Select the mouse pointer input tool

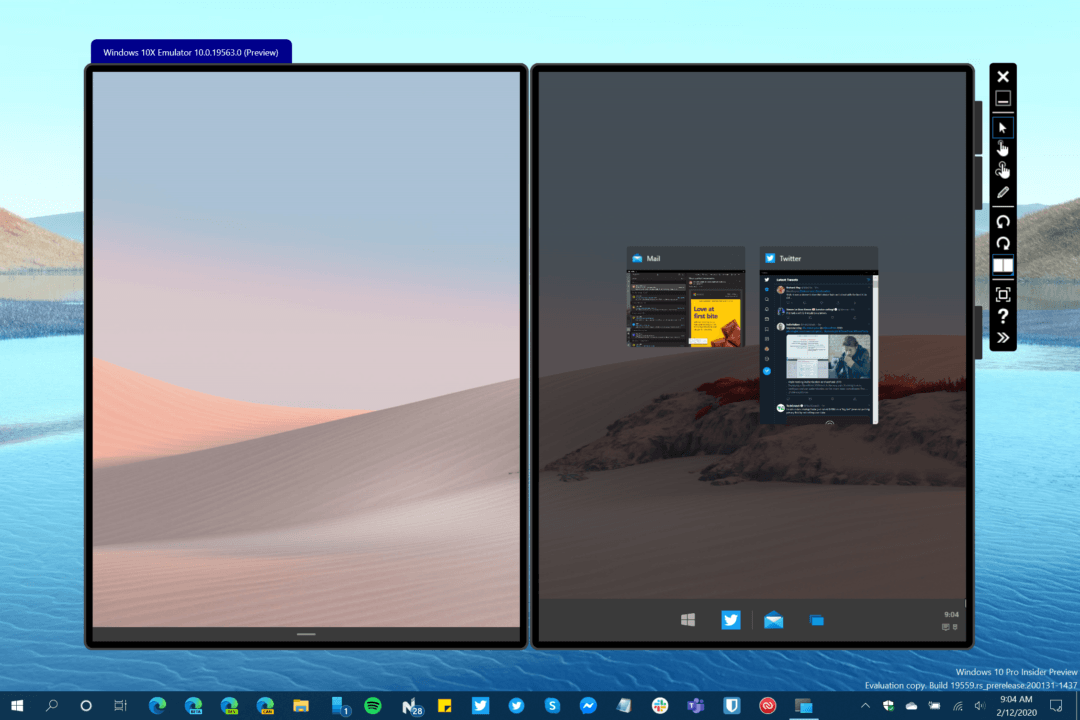coord(1002,126)
